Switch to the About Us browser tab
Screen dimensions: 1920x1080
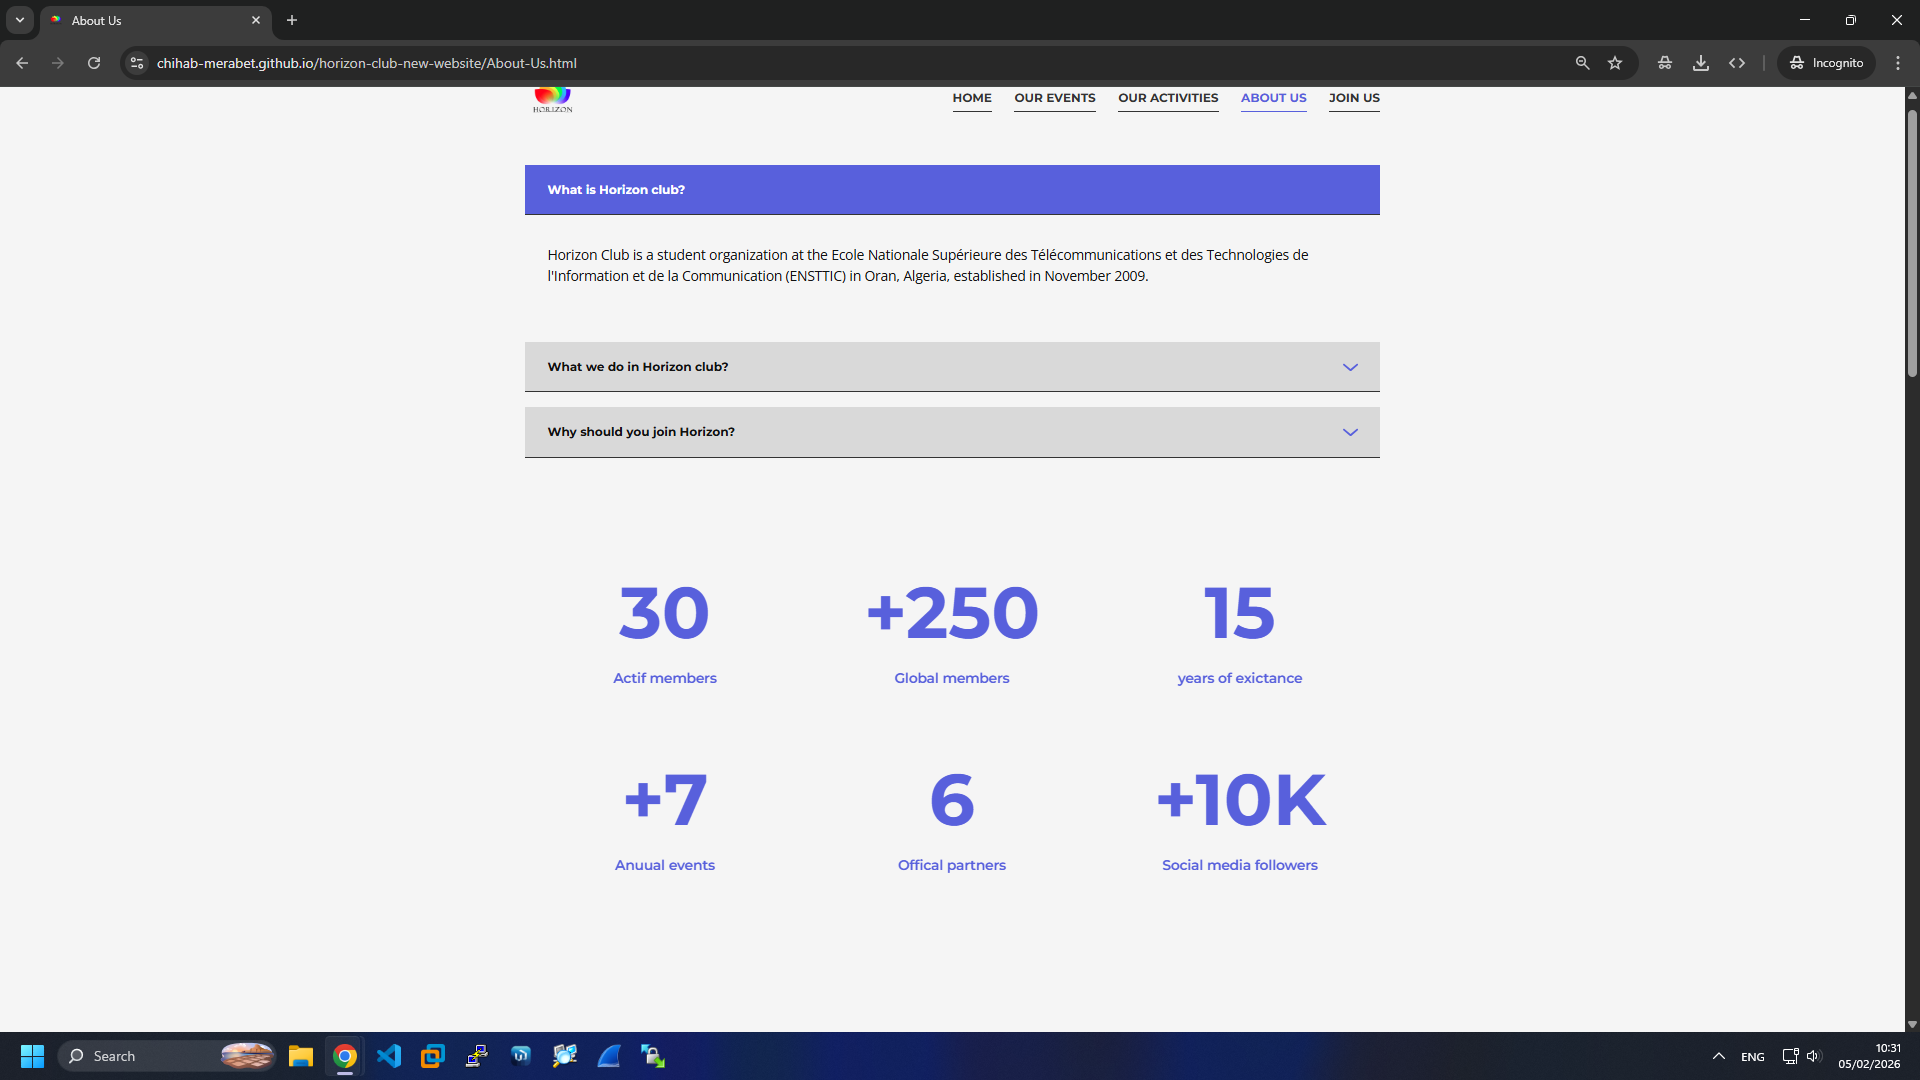click(x=140, y=20)
